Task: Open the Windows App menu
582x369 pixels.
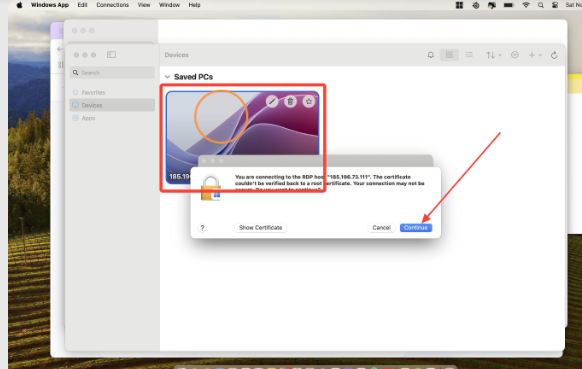Action: pyautogui.click(x=50, y=5)
